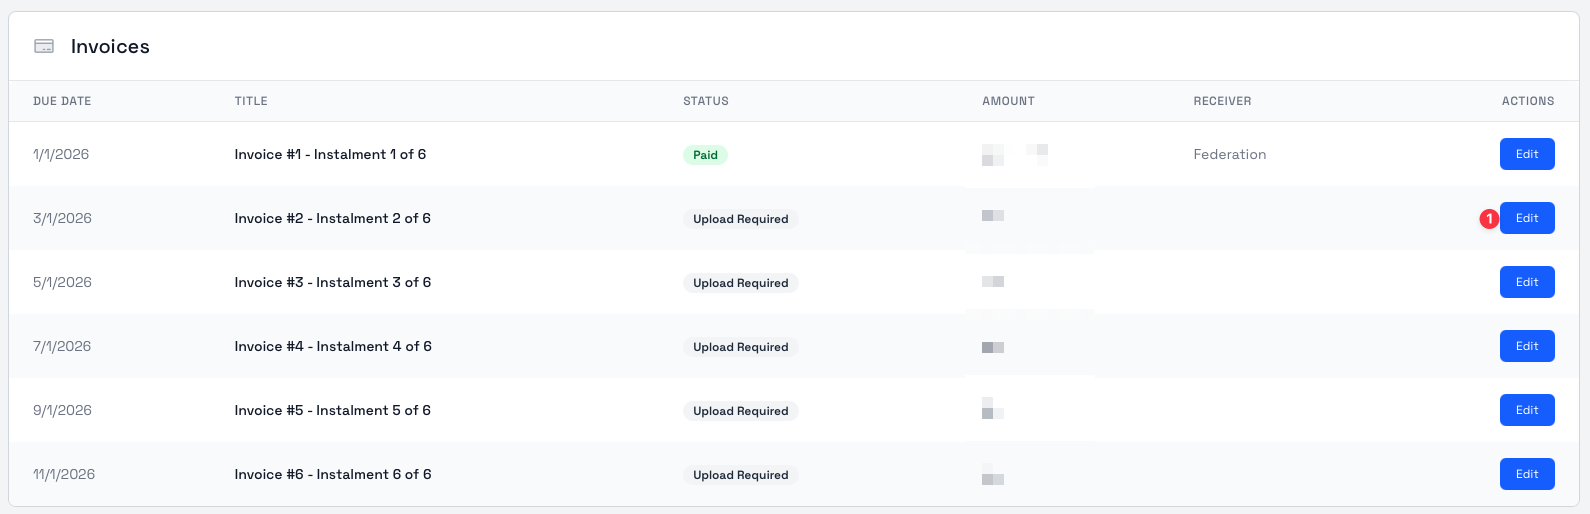Image resolution: width=1590 pixels, height=514 pixels.
Task: Click the Paid status badge
Action: pos(705,155)
